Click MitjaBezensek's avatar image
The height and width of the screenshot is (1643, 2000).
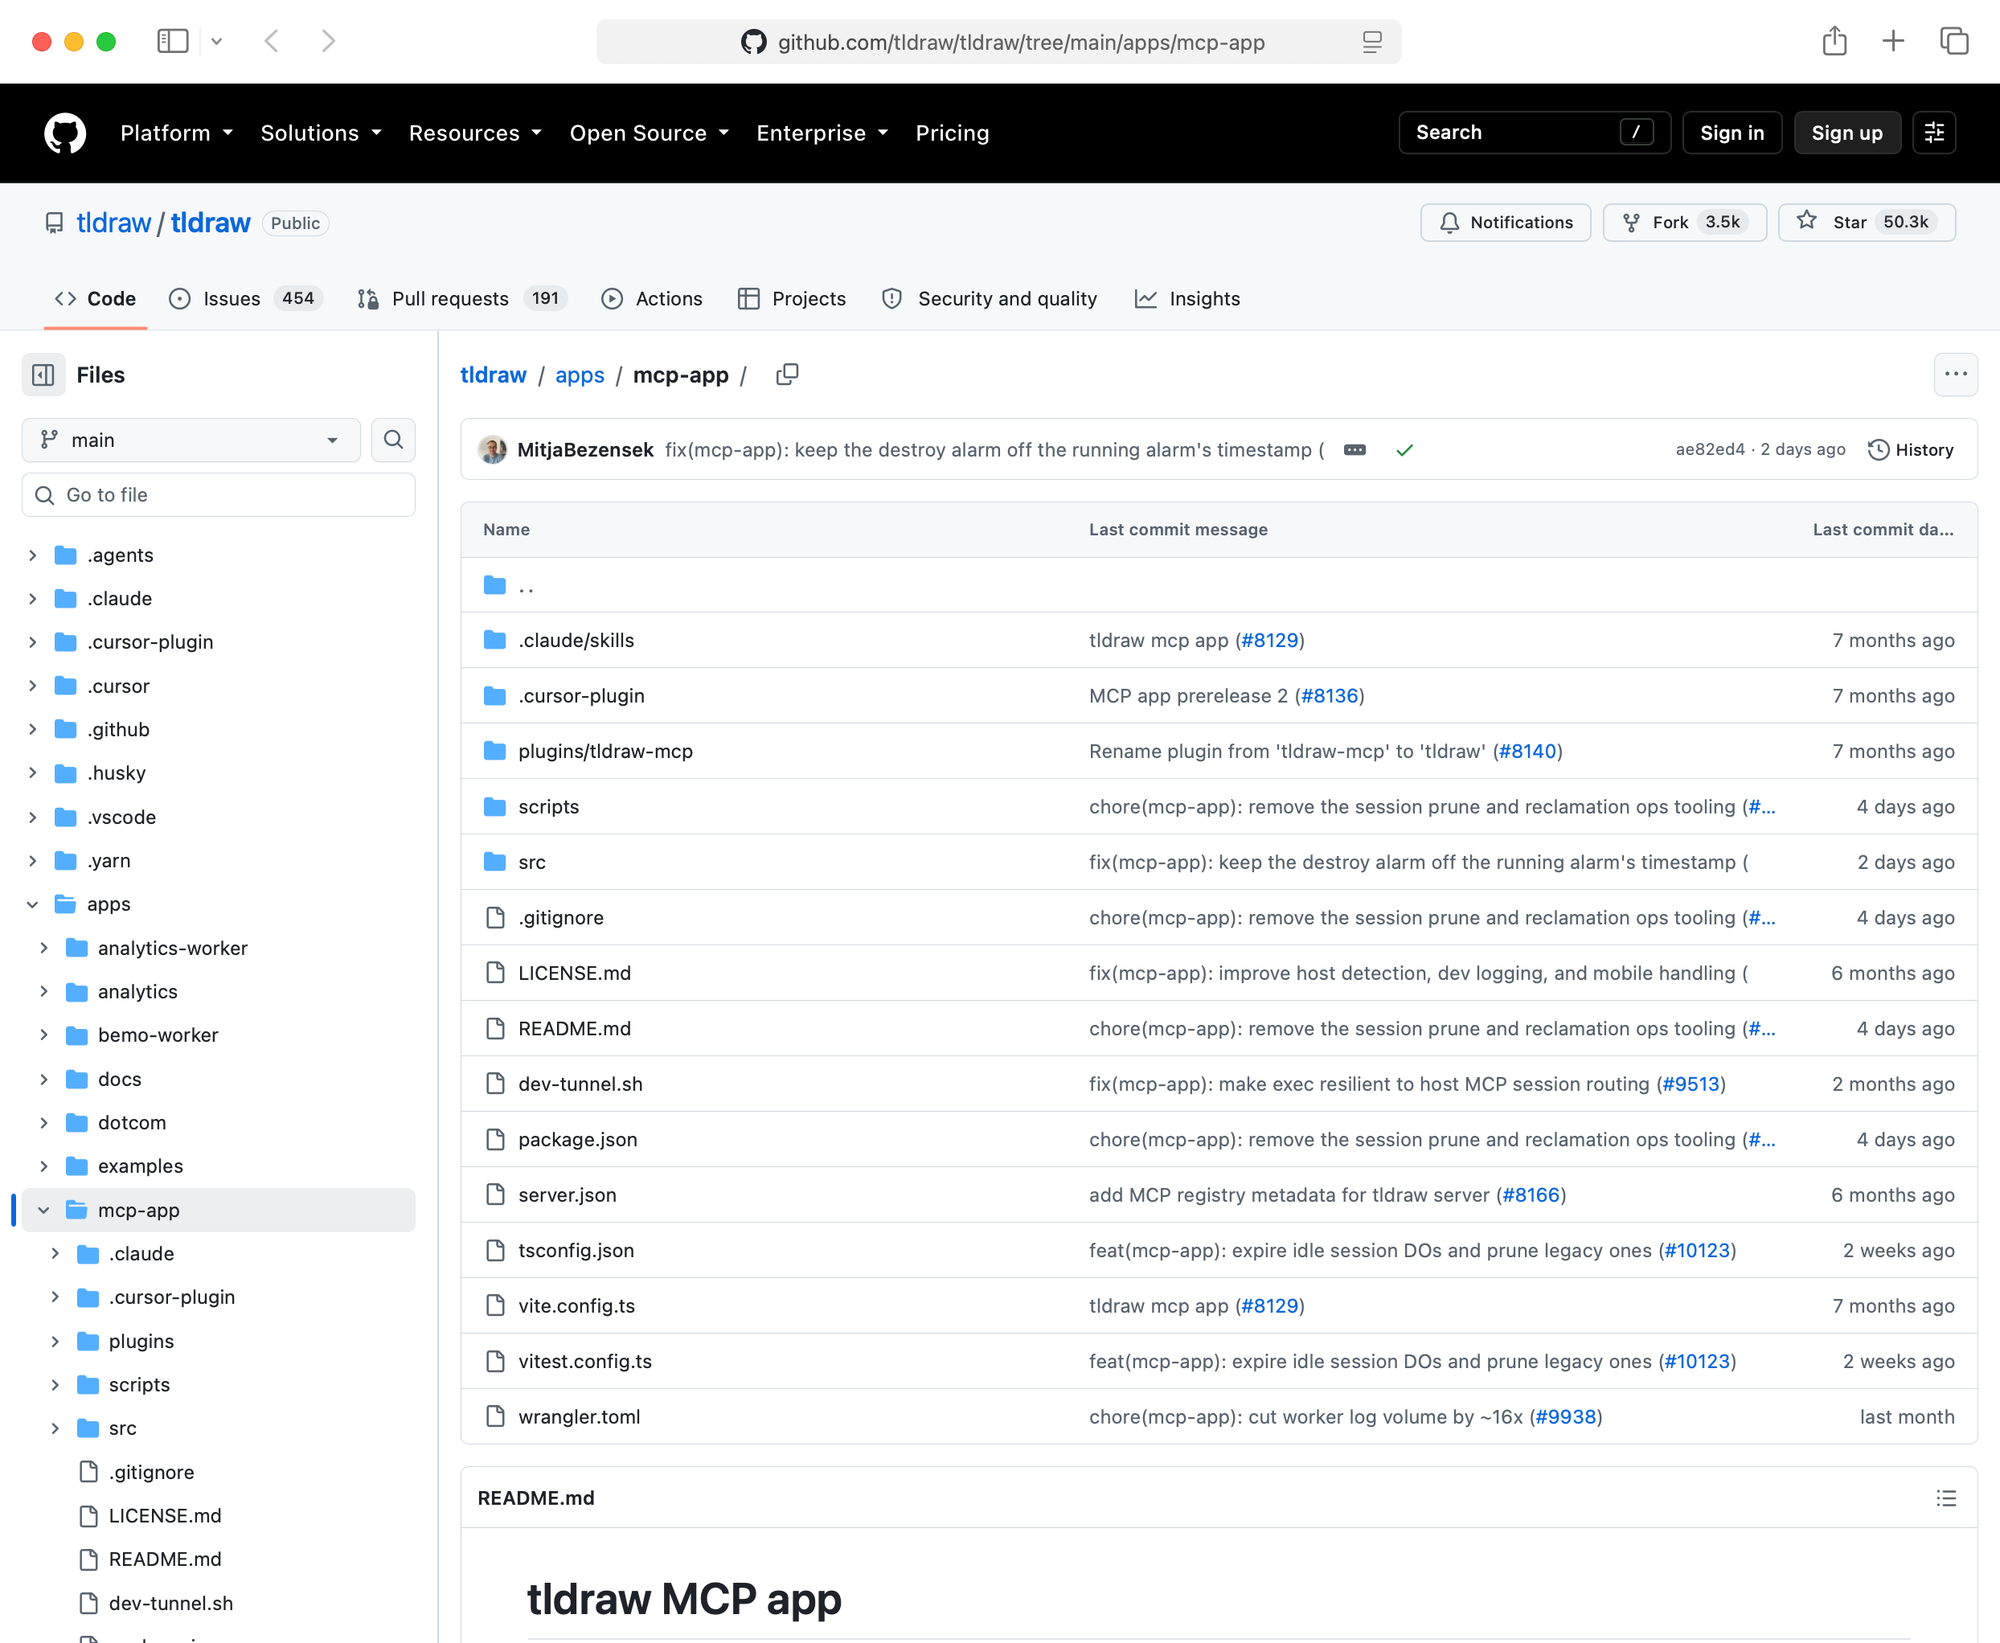coord(492,450)
